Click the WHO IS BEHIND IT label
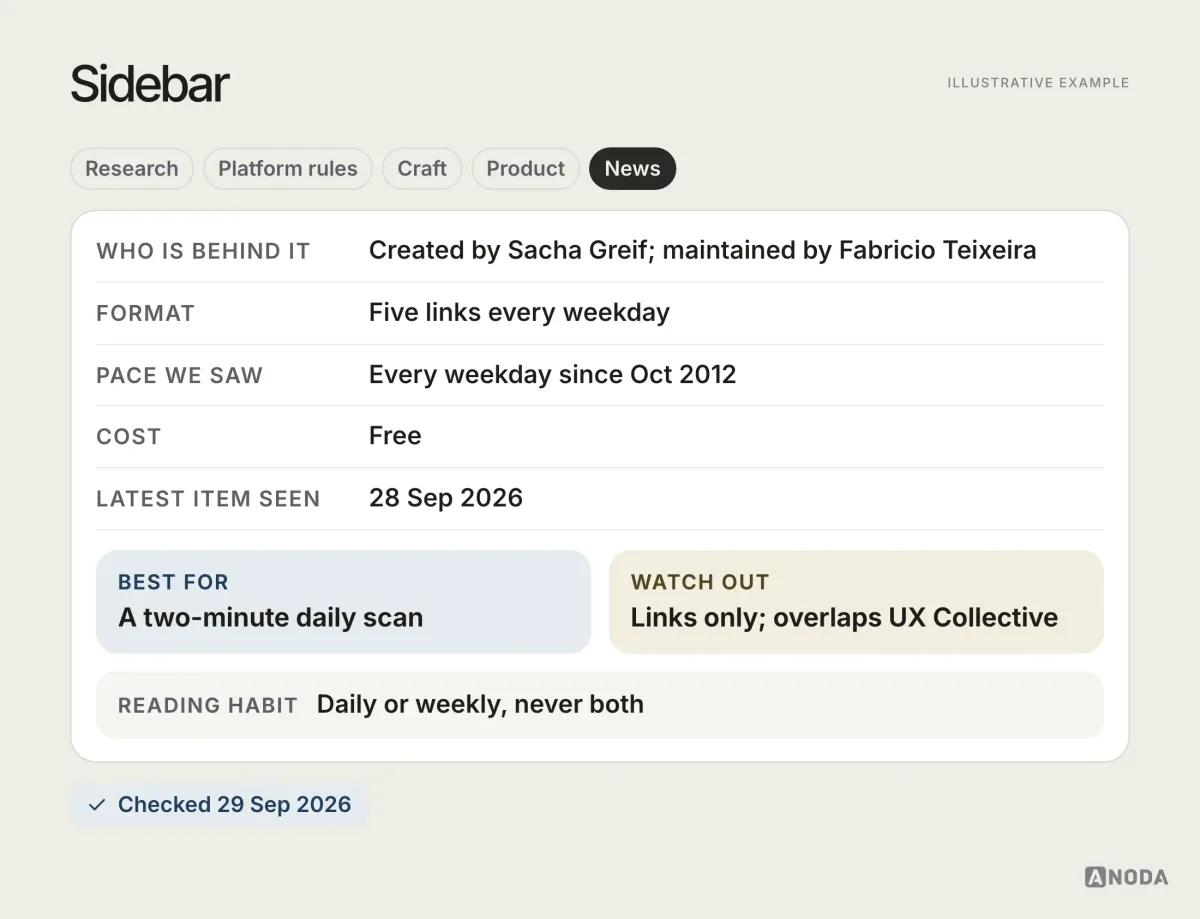This screenshot has height=919, width=1200. click(203, 251)
